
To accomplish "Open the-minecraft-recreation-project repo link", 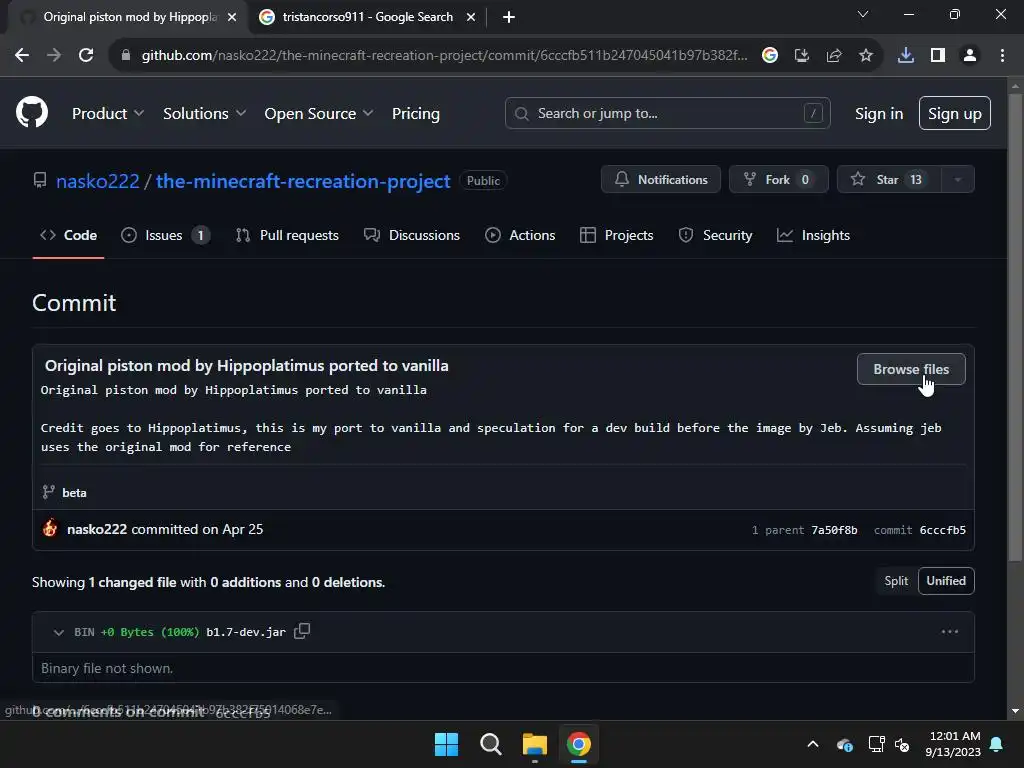I will [303, 181].
